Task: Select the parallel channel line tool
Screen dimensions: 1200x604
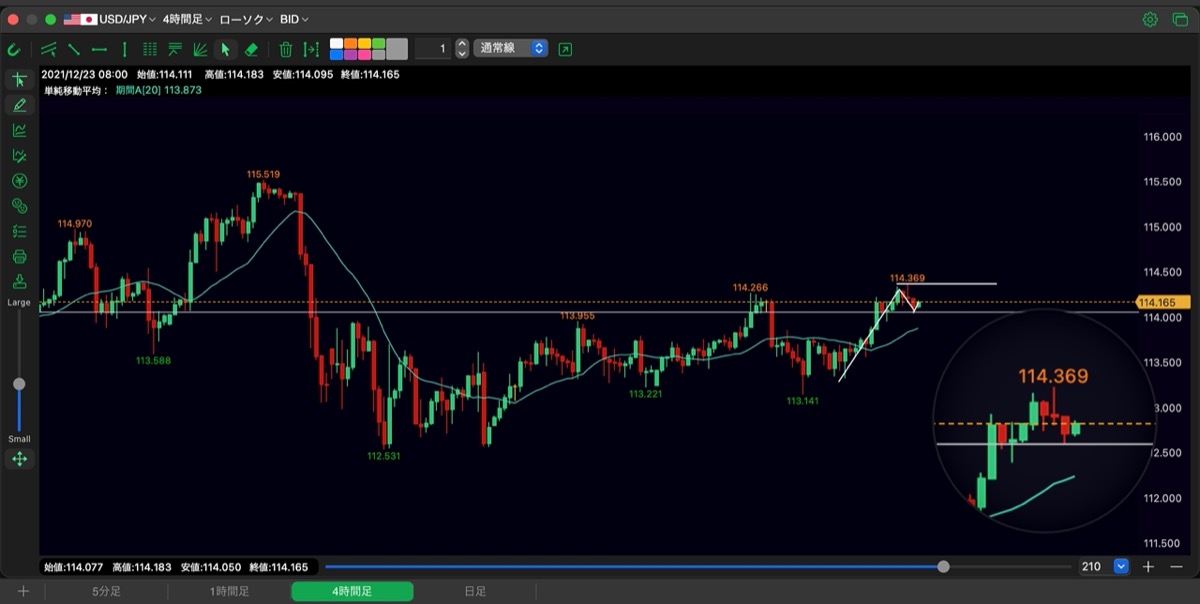Action: pyautogui.click(x=48, y=49)
